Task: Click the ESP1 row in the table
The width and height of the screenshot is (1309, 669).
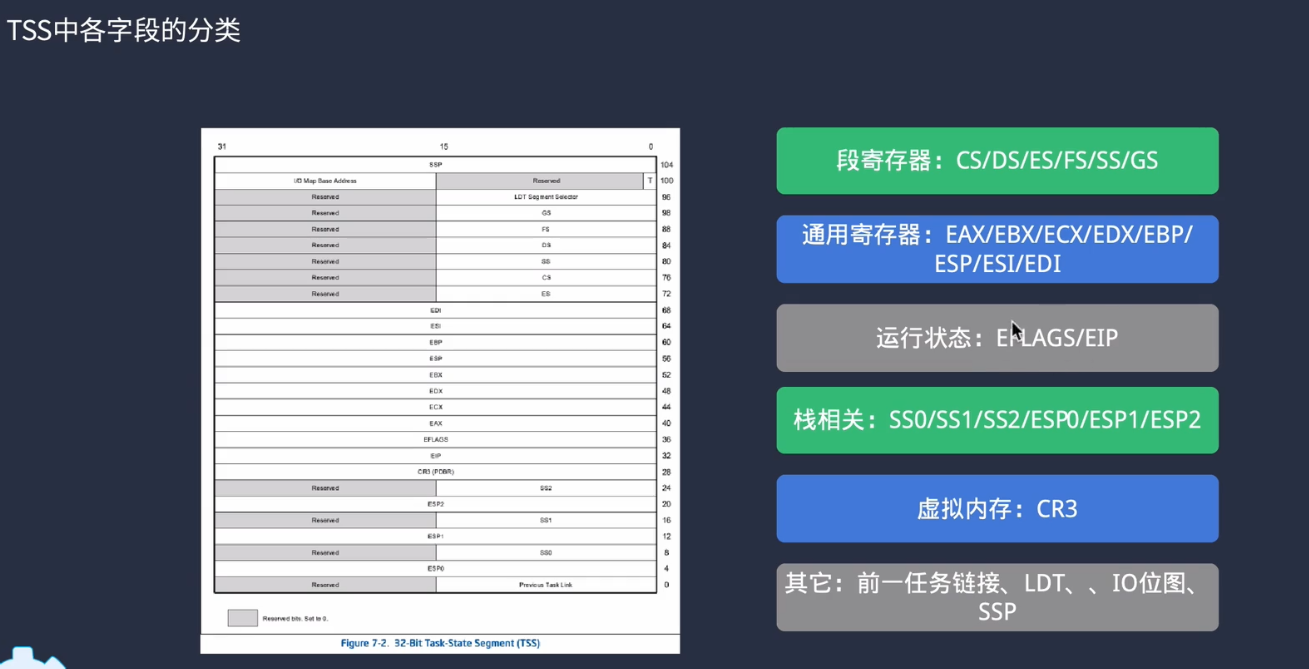Action: (x=435, y=536)
